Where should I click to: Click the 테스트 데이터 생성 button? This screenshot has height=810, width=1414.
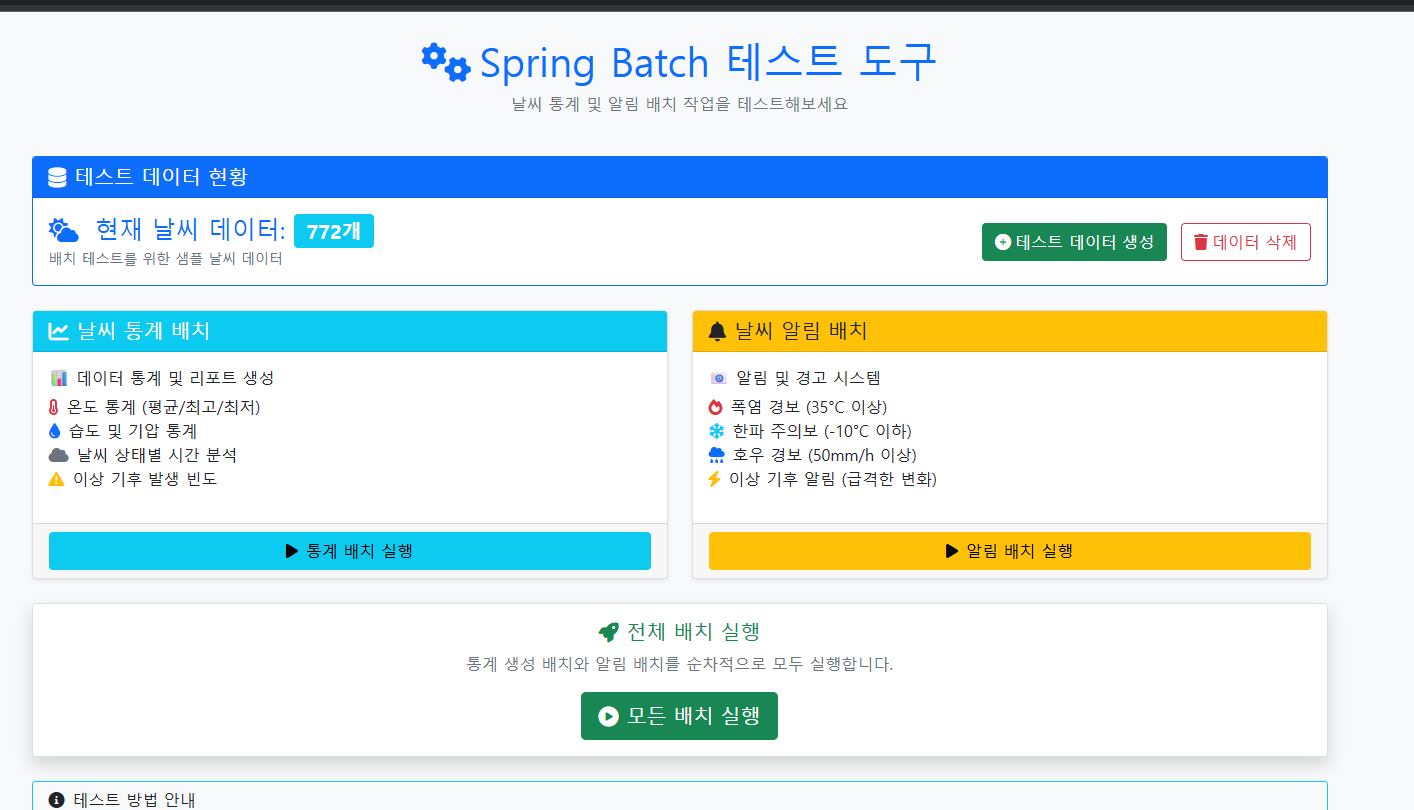tap(1074, 242)
